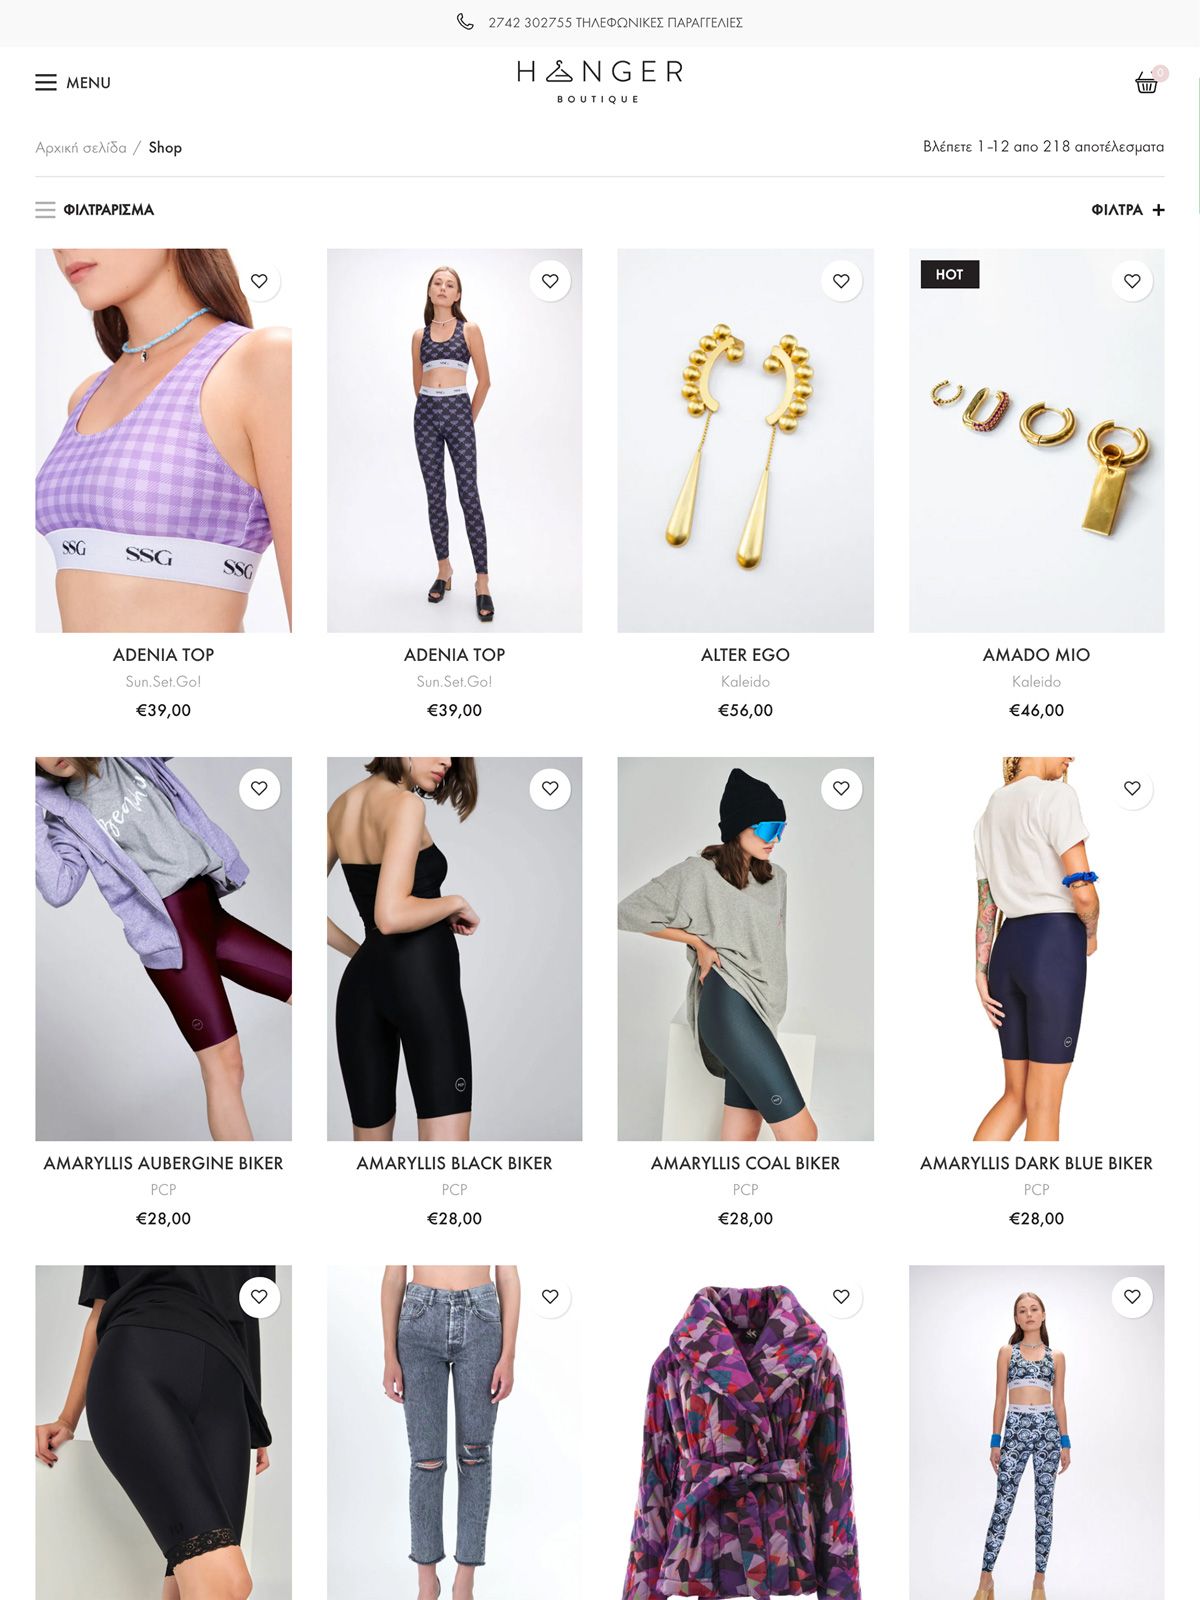Viewport: 1200px width, 1600px height.
Task: Toggle wishlist heart on Amaryllis Aubergine Biker
Action: tap(259, 788)
